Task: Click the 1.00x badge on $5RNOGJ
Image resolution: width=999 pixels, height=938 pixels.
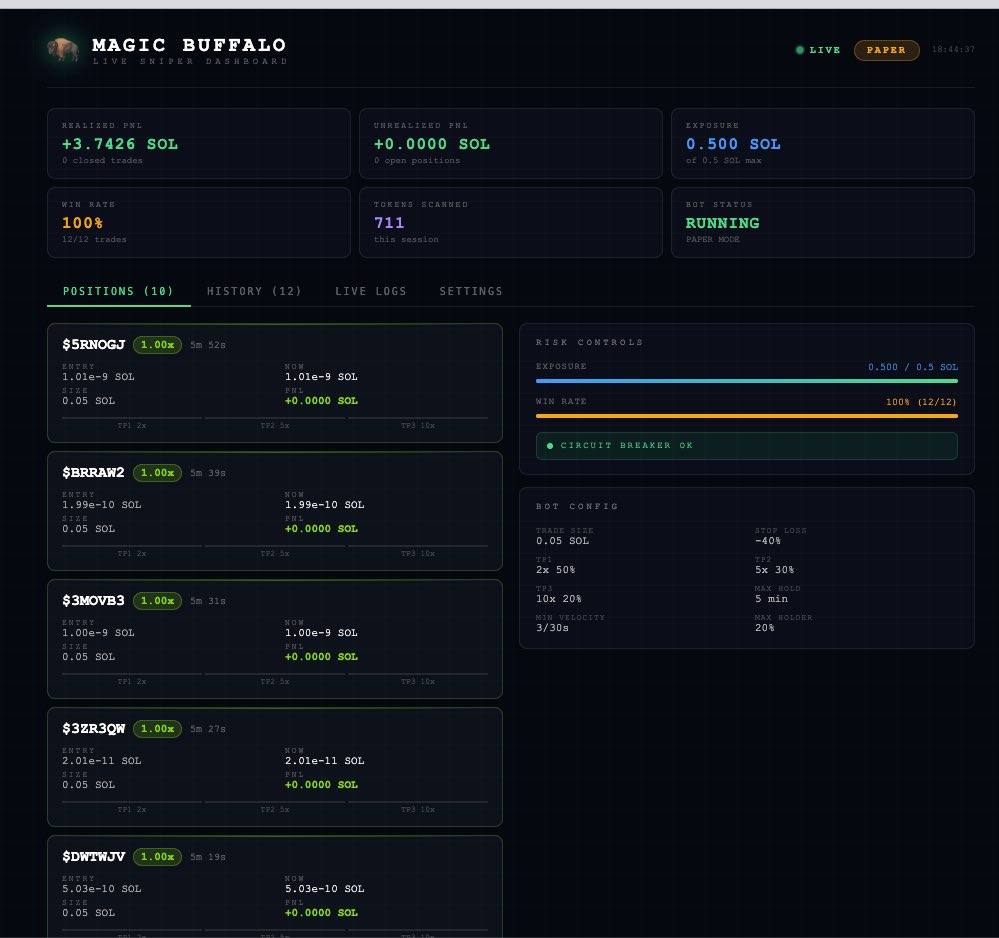Action: pos(157,345)
